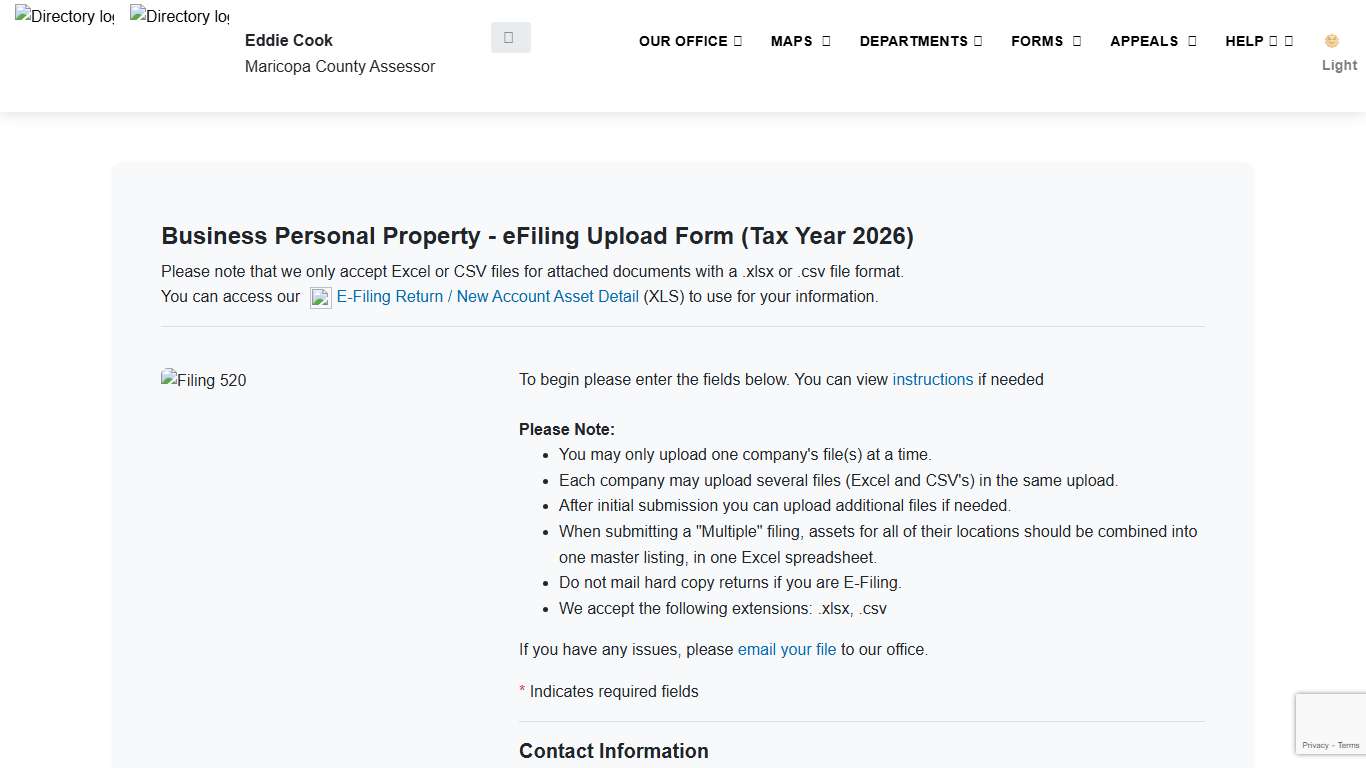Open E-Filing Return / New Account Asset Detail link
This screenshot has height=768, width=1366.
488,296
